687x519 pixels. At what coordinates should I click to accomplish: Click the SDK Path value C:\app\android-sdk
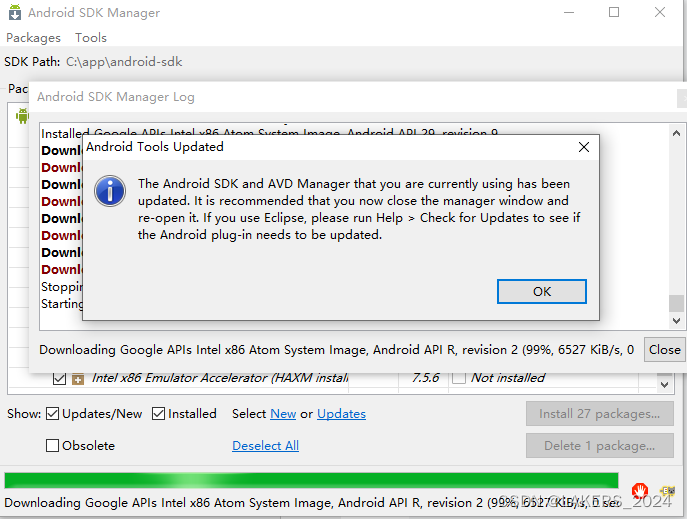[124, 62]
